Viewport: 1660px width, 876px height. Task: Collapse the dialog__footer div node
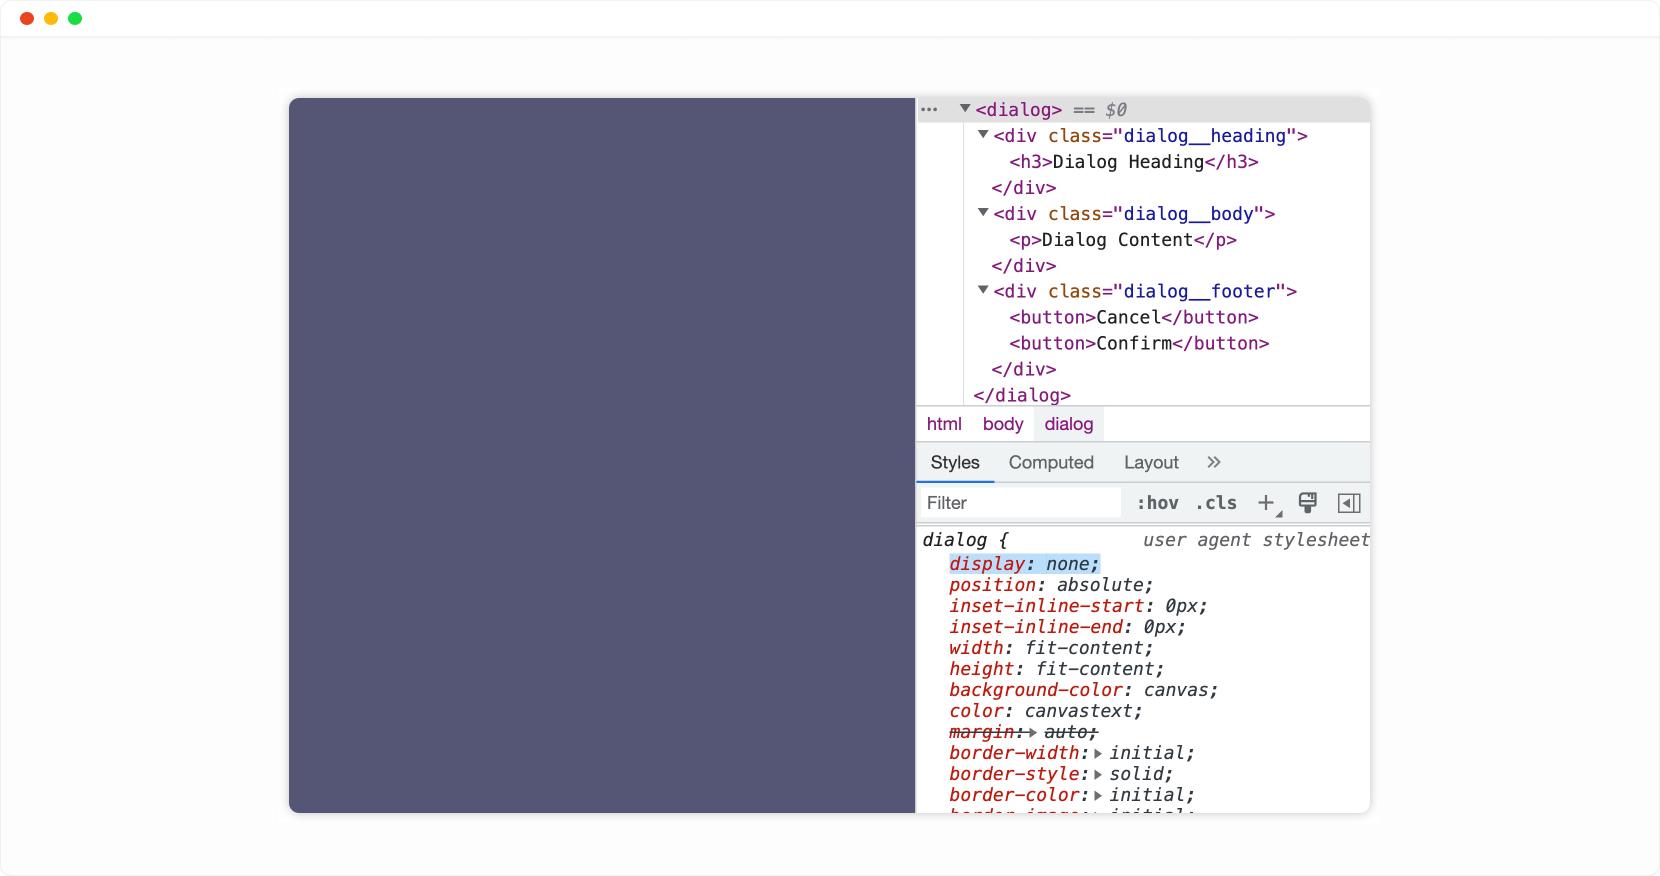pos(983,290)
